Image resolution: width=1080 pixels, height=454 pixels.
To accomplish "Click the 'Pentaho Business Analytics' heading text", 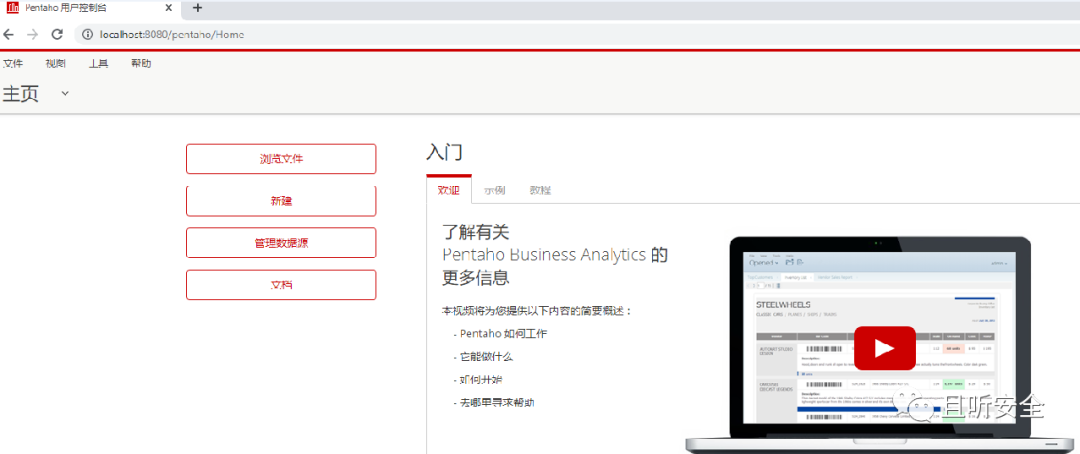I will pyautogui.click(x=544, y=255).
